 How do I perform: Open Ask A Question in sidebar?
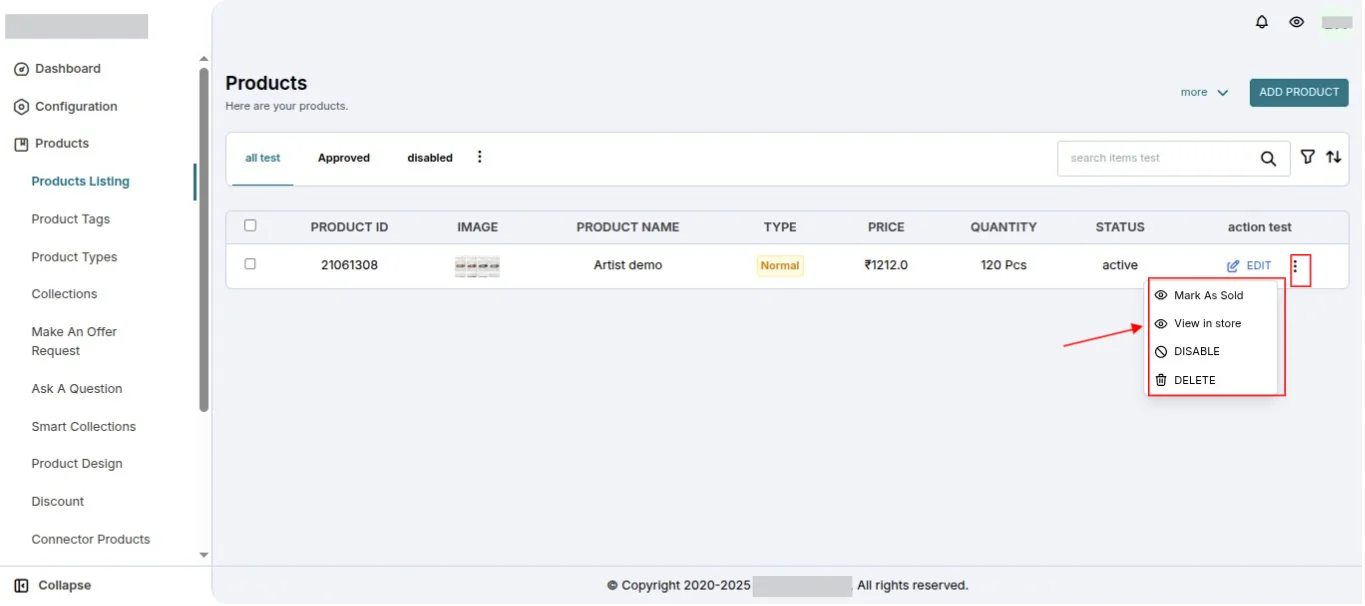point(77,389)
